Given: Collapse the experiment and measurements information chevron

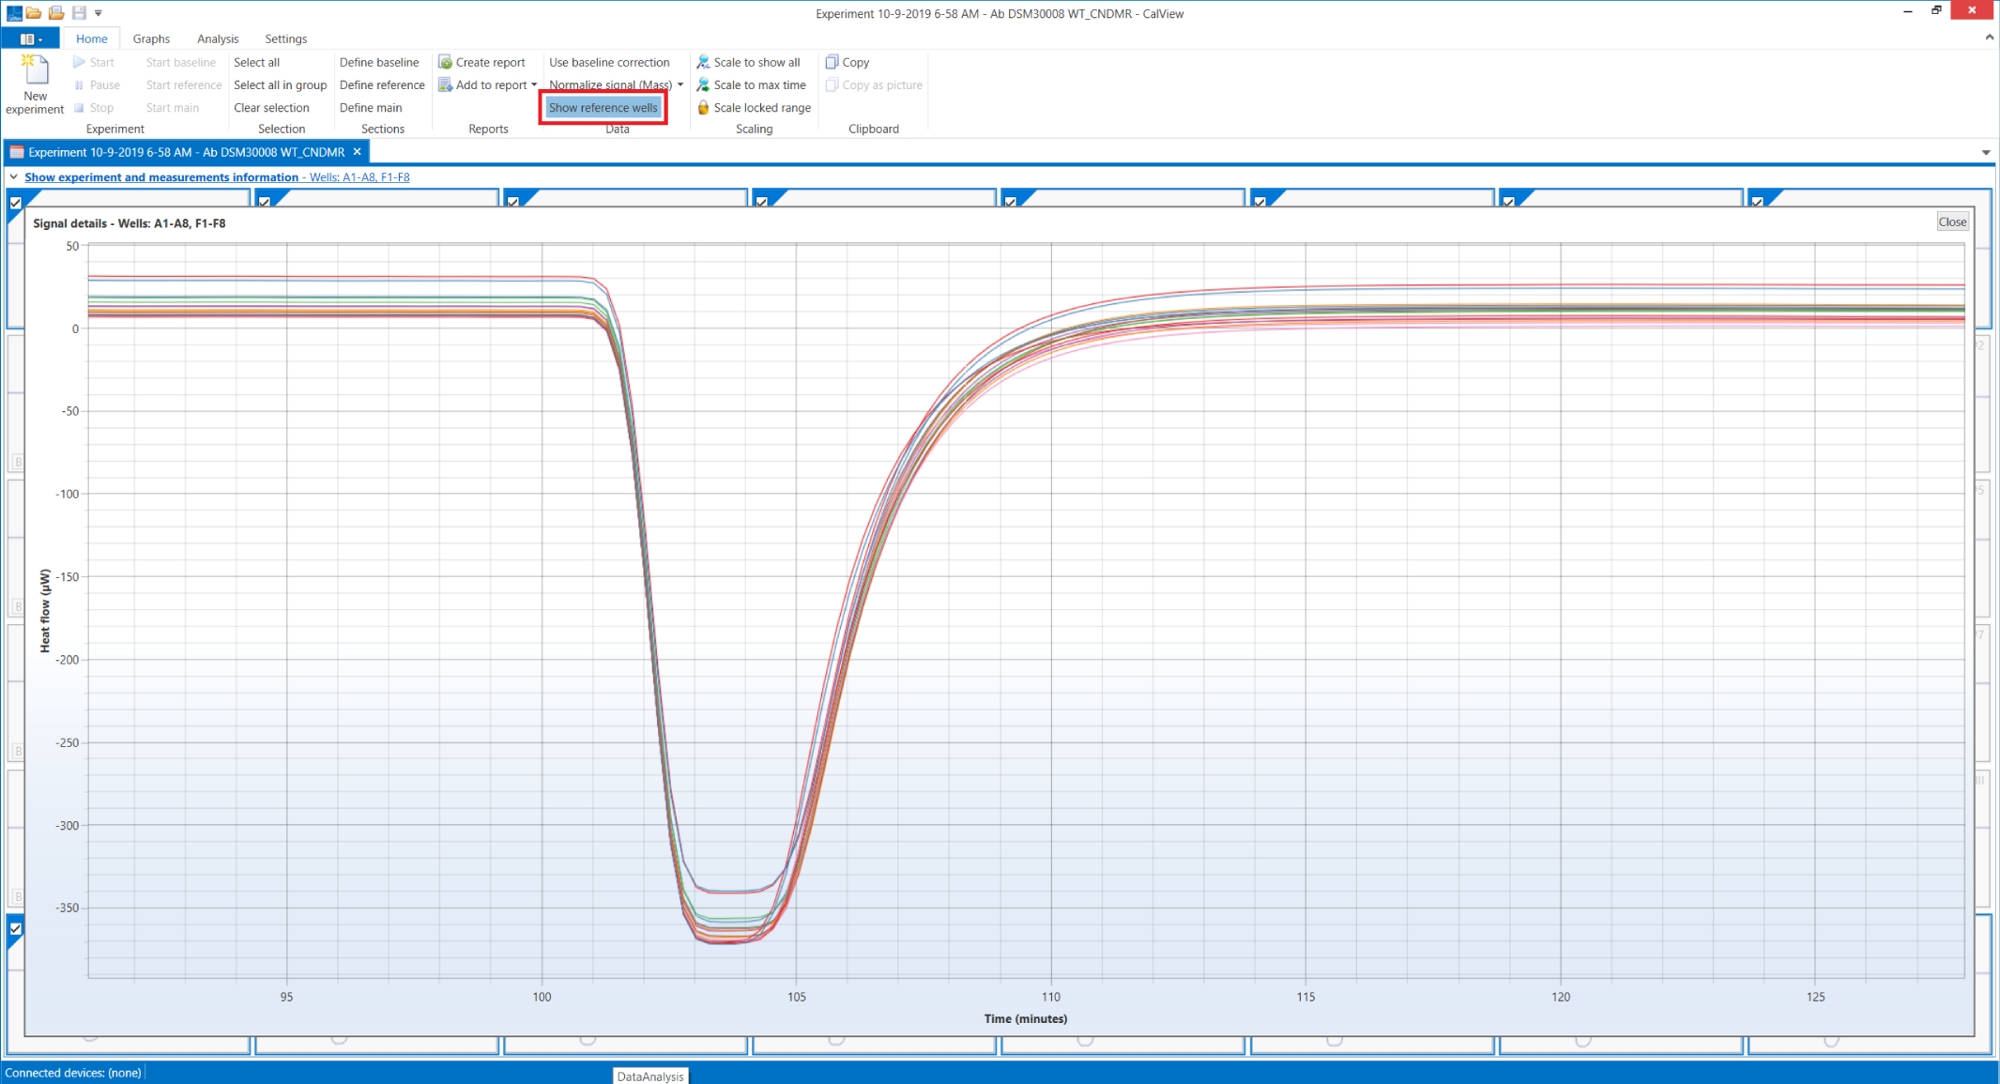Looking at the screenshot, I should click(14, 177).
